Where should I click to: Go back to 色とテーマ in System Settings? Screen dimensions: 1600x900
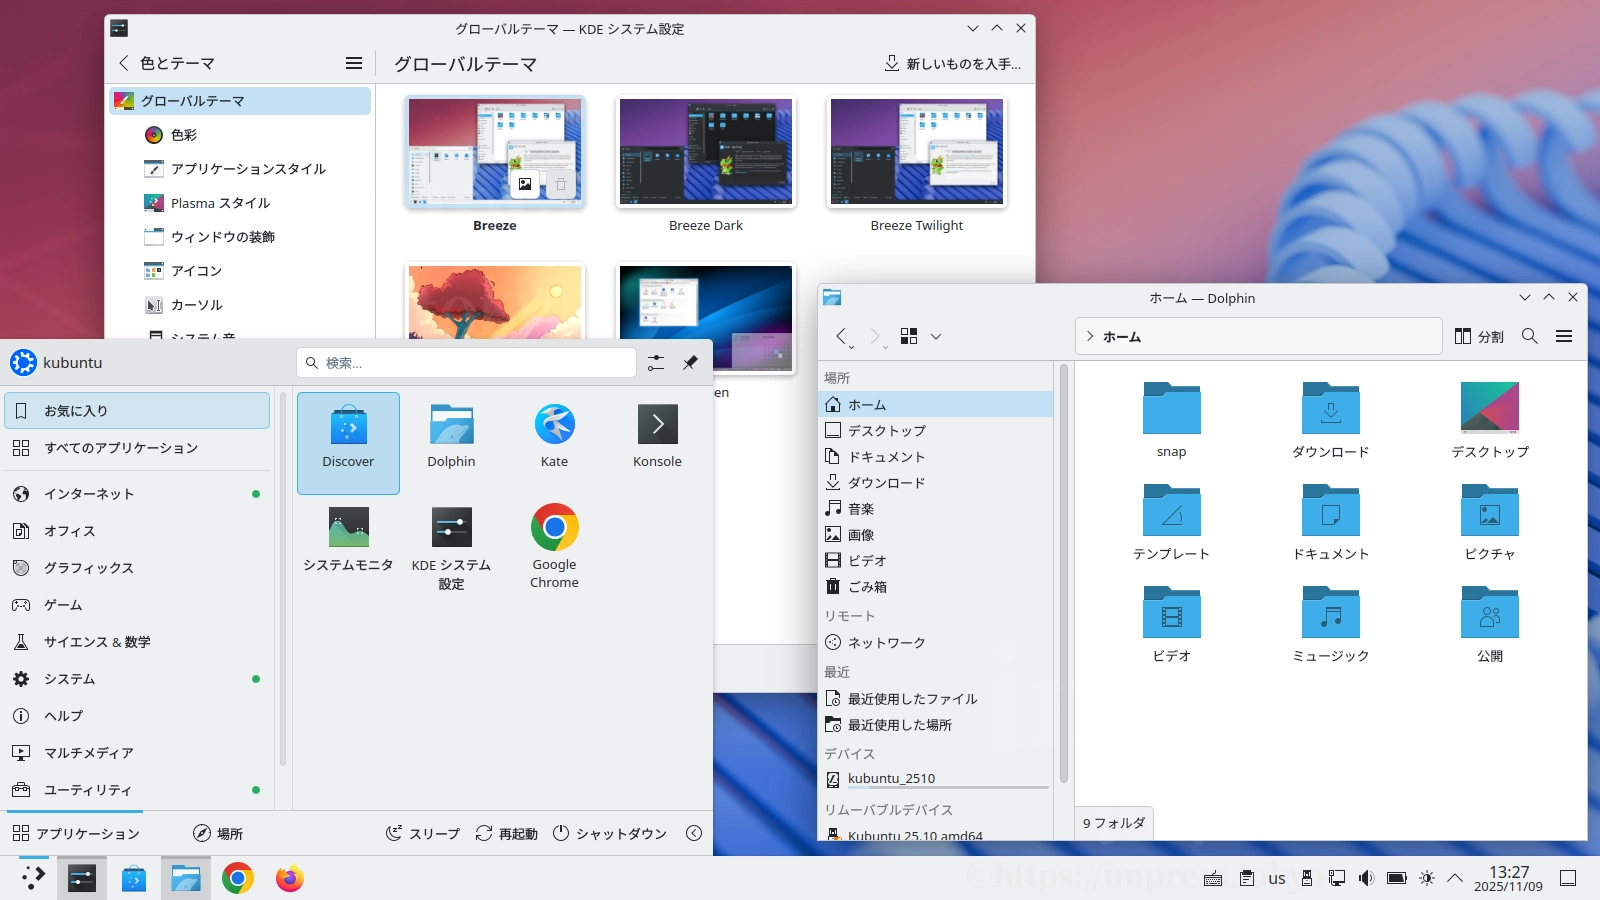tap(166, 63)
